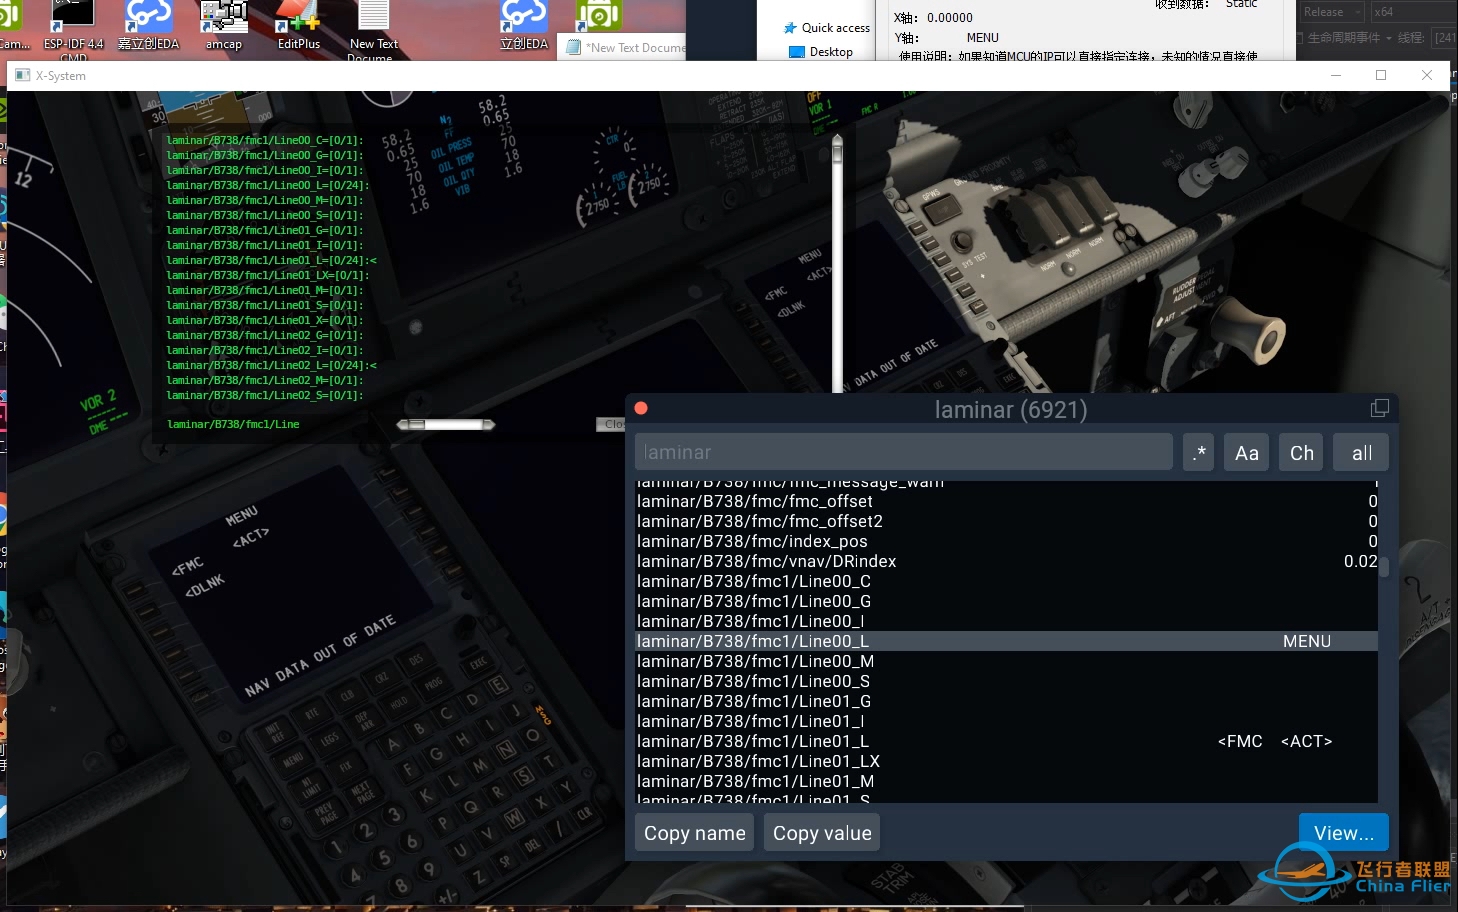Open the New Text Document desktop file
Viewport: 1458px width, 912px height.
click(x=373, y=30)
